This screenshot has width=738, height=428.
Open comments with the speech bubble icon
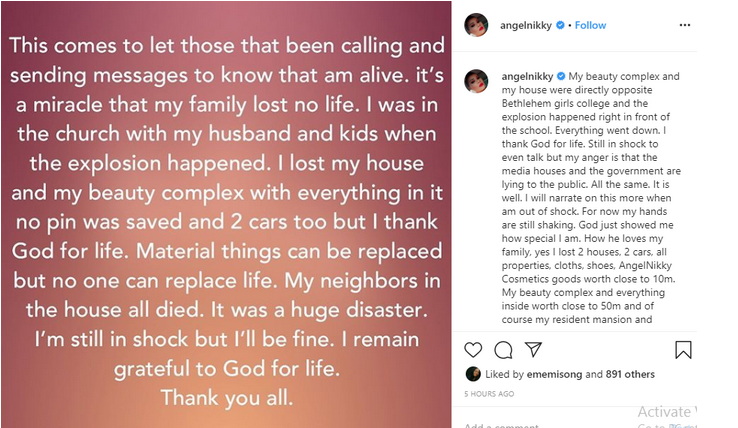pyautogui.click(x=504, y=350)
